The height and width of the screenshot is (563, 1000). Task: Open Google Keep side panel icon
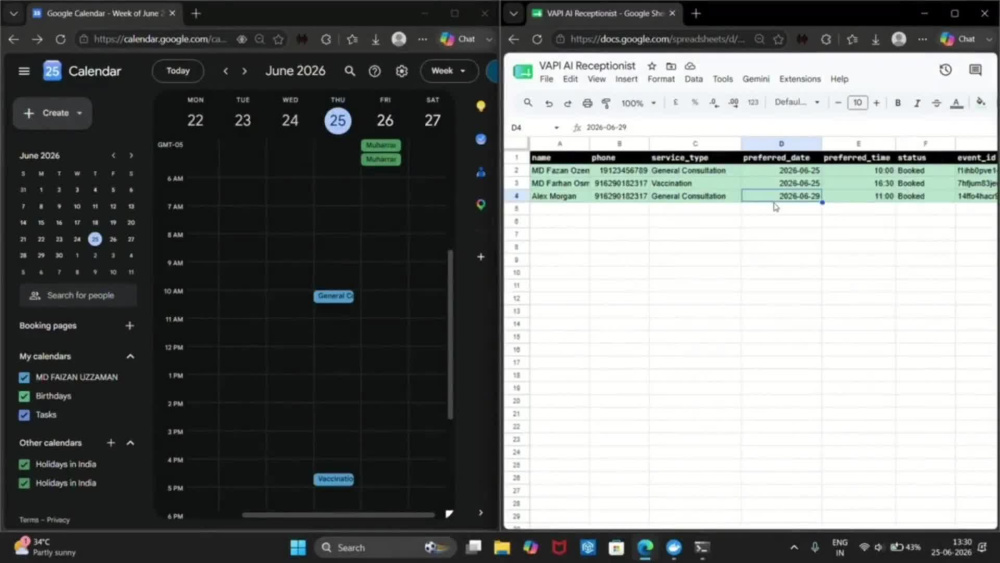[481, 106]
